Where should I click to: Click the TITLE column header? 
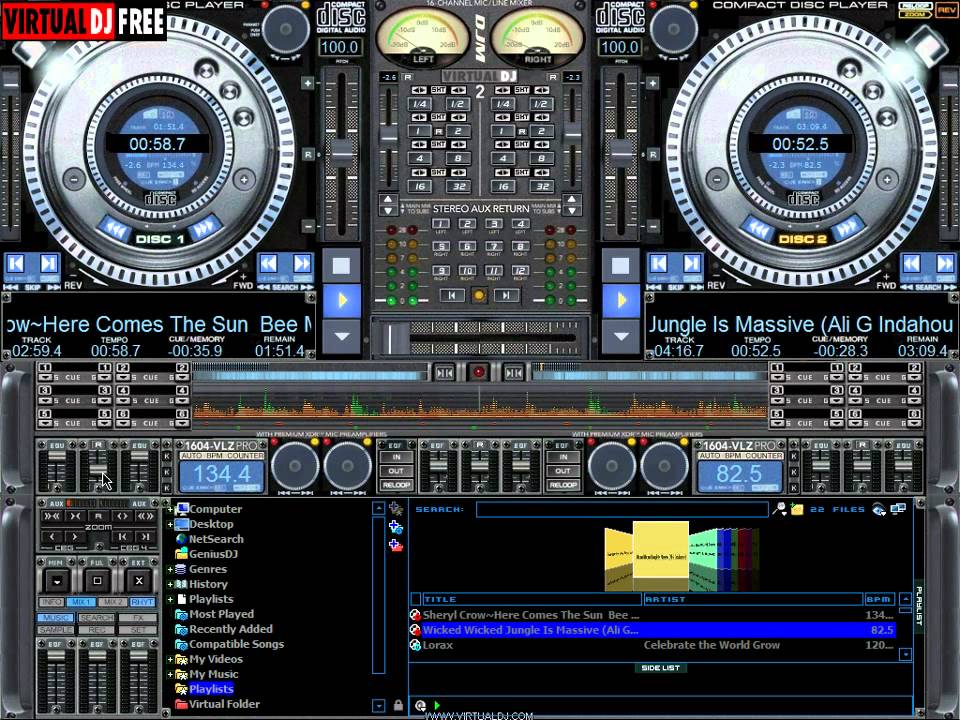(x=531, y=599)
